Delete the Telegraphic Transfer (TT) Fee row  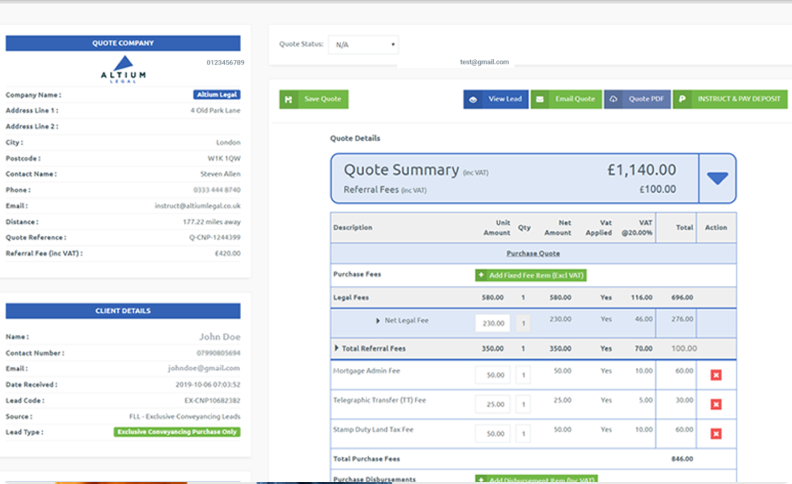coord(716,404)
